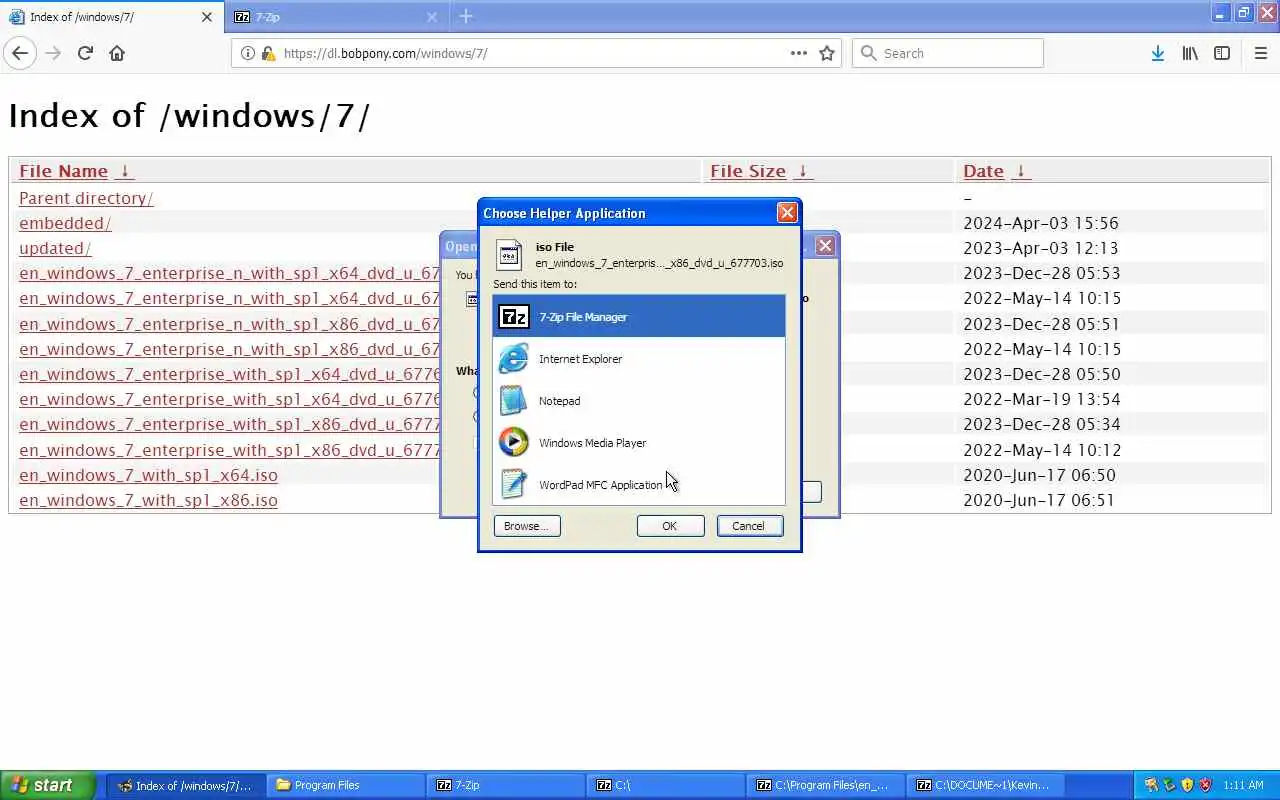Click the Browse... button
The width and height of the screenshot is (1280, 800).
tap(527, 526)
